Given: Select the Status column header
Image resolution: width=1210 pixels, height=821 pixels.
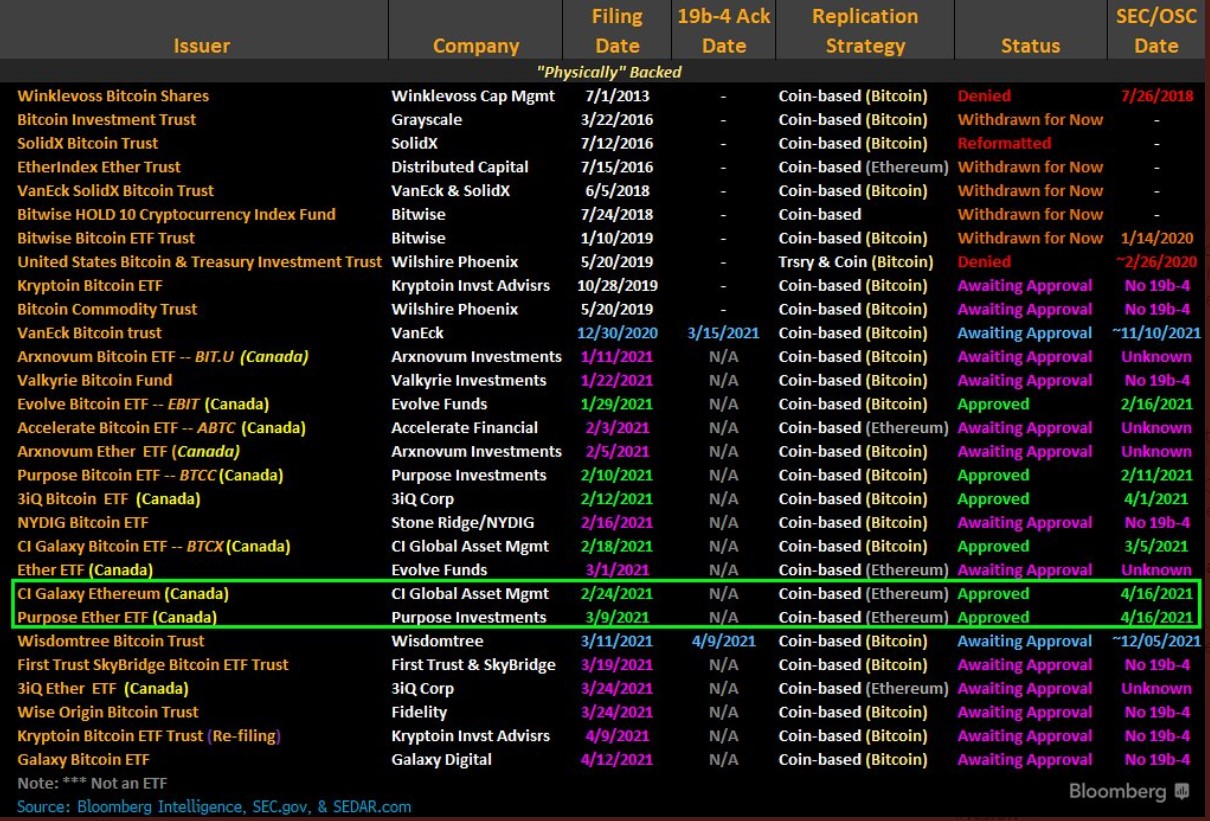Looking at the screenshot, I should click(1030, 46).
